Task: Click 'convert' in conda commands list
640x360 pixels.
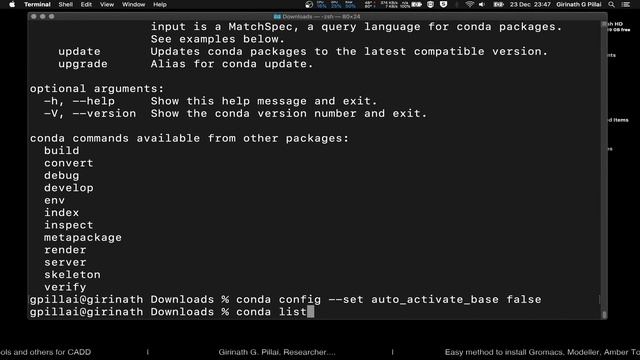Action: point(69,163)
